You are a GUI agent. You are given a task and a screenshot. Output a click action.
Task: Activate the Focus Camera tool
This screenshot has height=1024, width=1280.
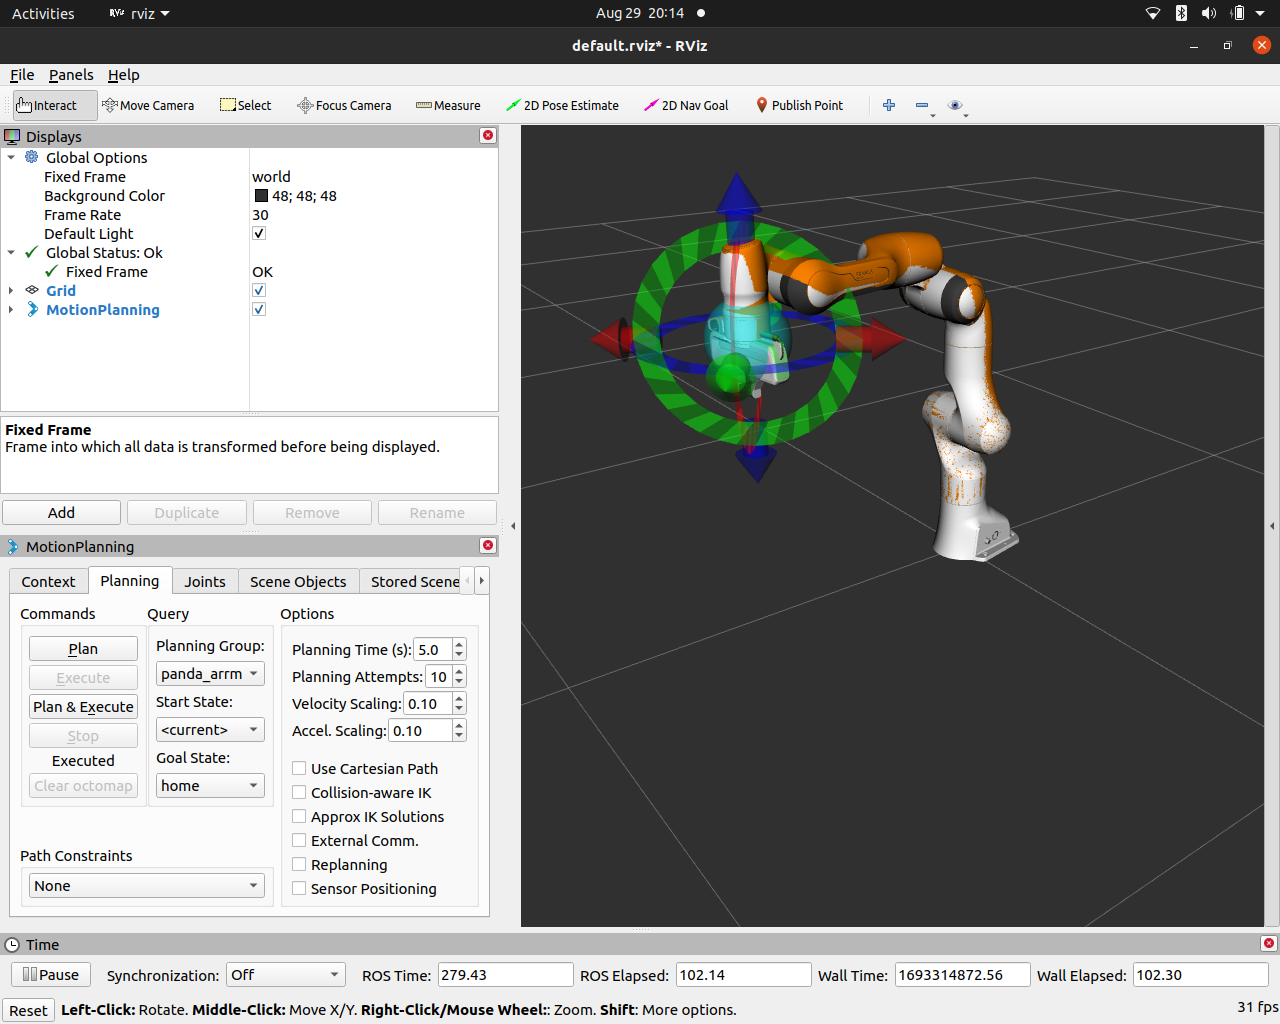pyautogui.click(x=344, y=105)
